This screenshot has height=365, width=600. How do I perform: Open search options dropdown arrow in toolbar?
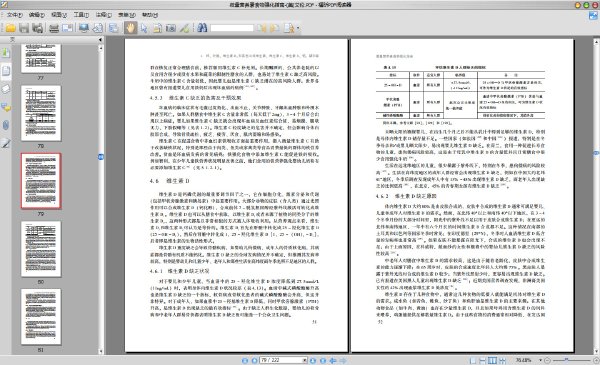[x=298, y=28]
